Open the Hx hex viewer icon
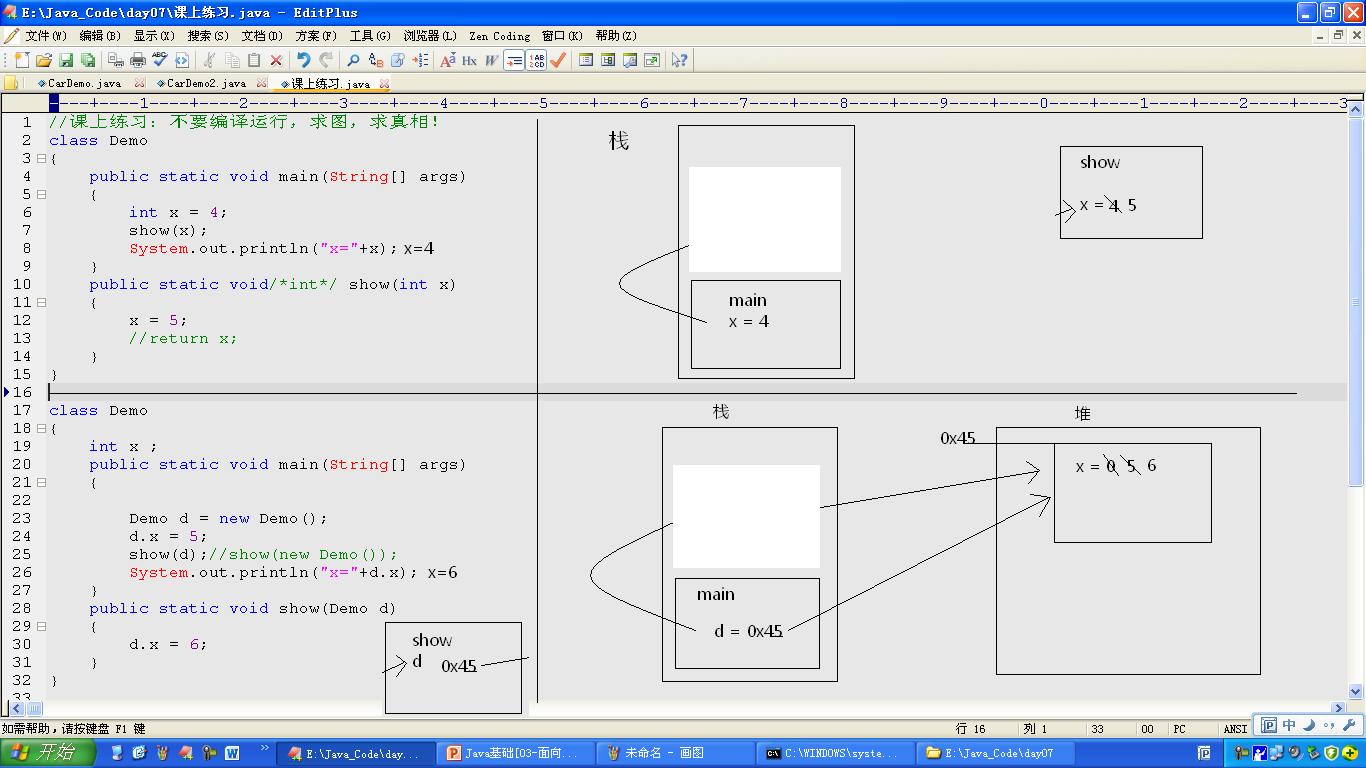Screen dimensions: 1366x768 tap(469, 60)
